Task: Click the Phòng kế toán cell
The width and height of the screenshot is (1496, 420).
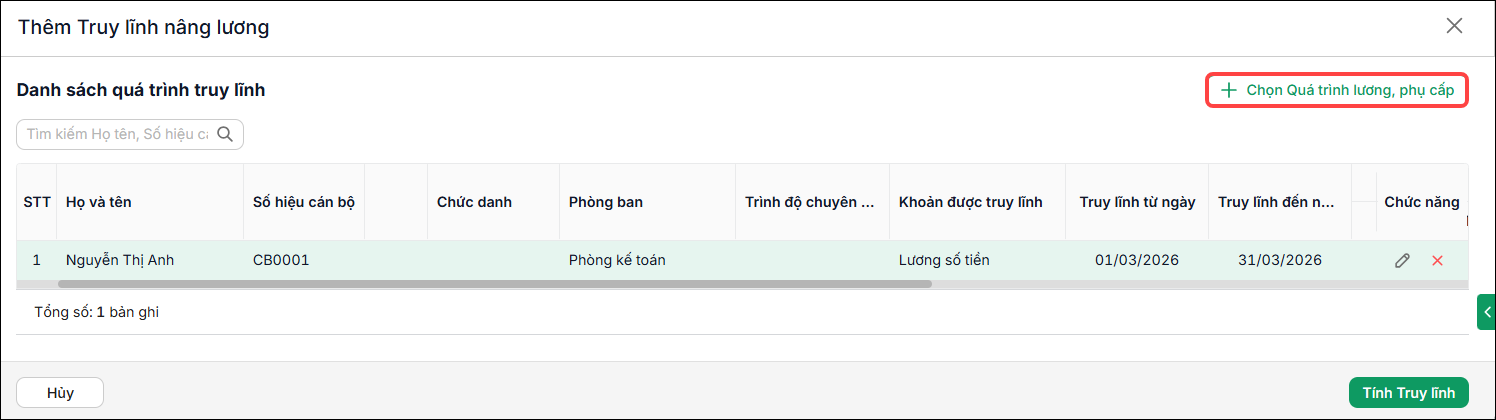Action: 617,260
